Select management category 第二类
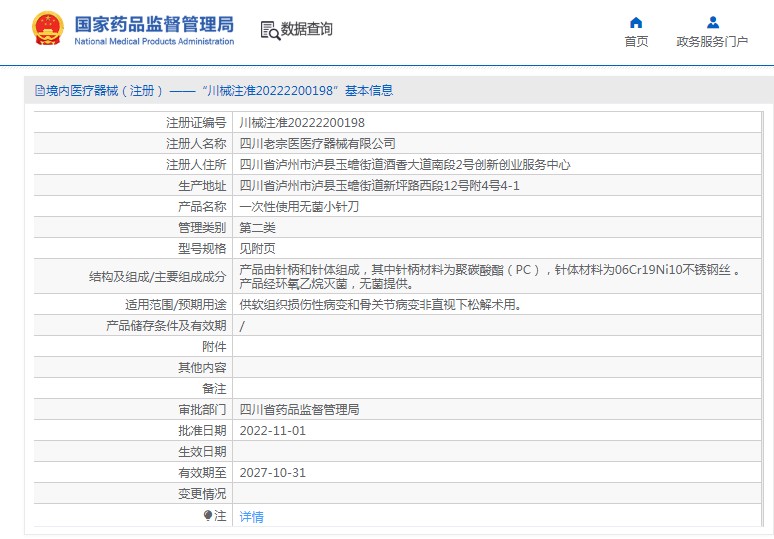 click(x=258, y=228)
